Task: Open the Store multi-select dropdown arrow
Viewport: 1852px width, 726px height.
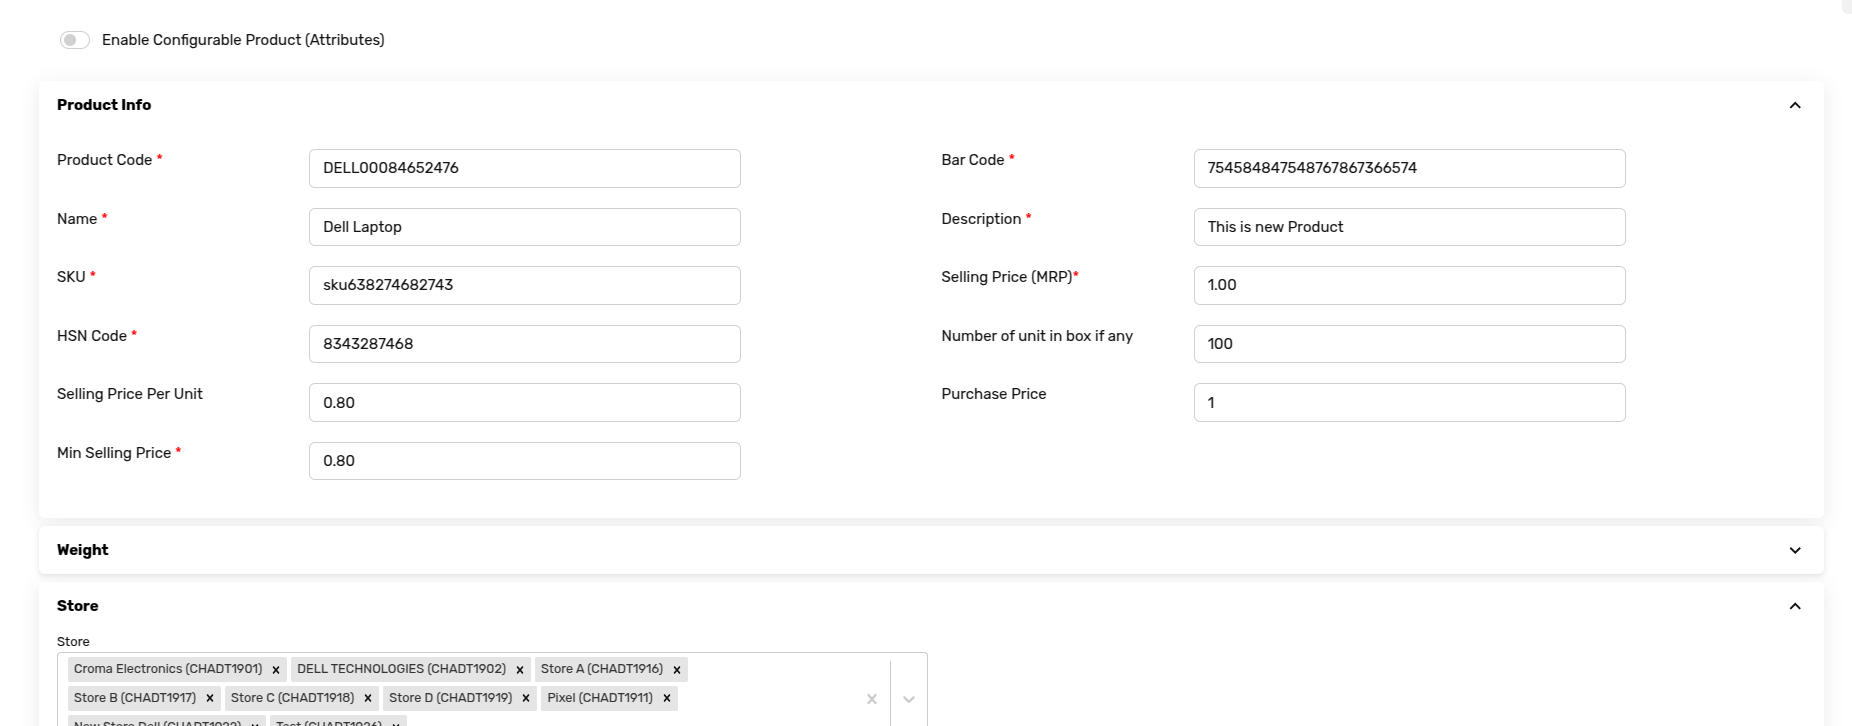Action: pyautogui.click(x=909, y=699)
